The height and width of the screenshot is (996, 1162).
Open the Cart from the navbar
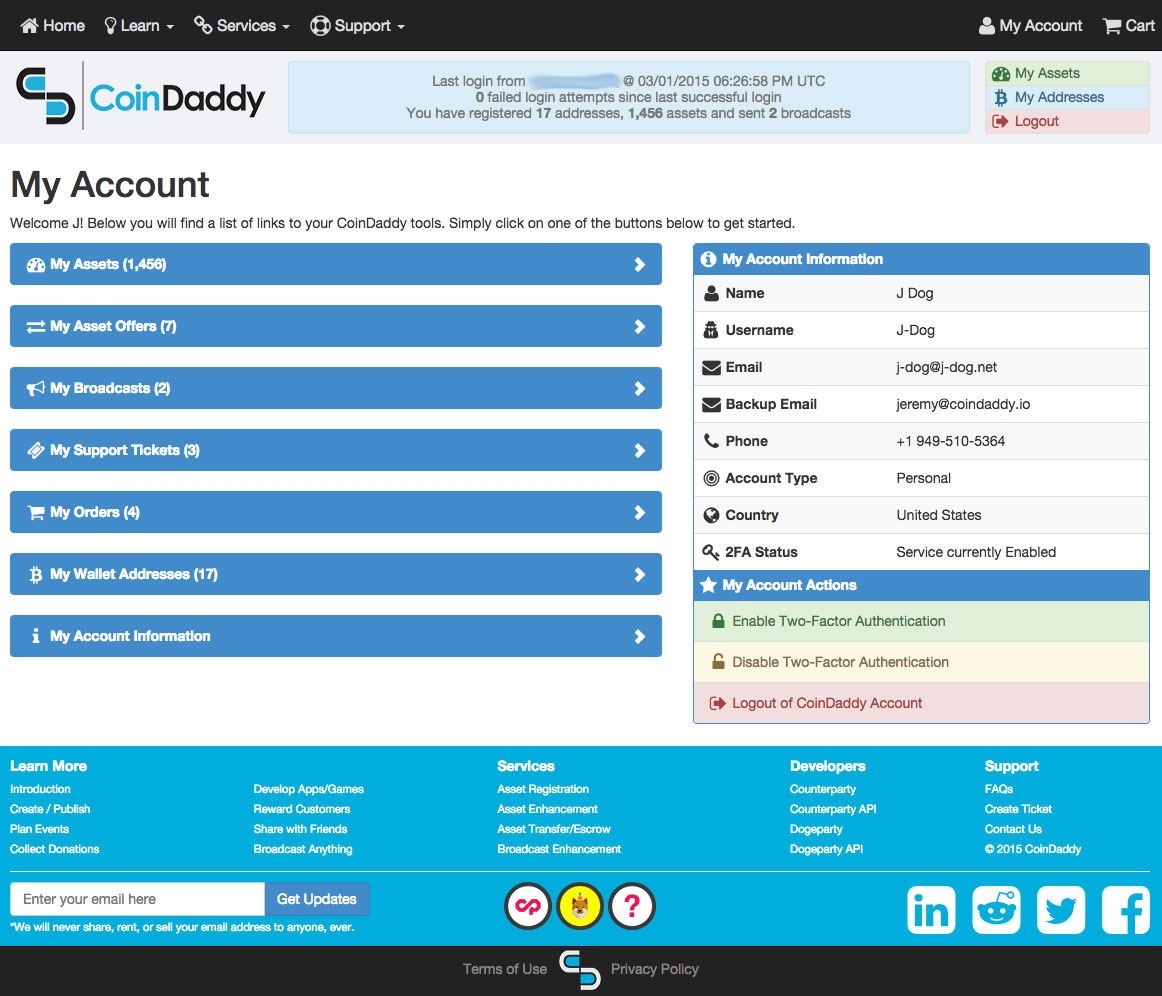click(x=1128, y=26)
